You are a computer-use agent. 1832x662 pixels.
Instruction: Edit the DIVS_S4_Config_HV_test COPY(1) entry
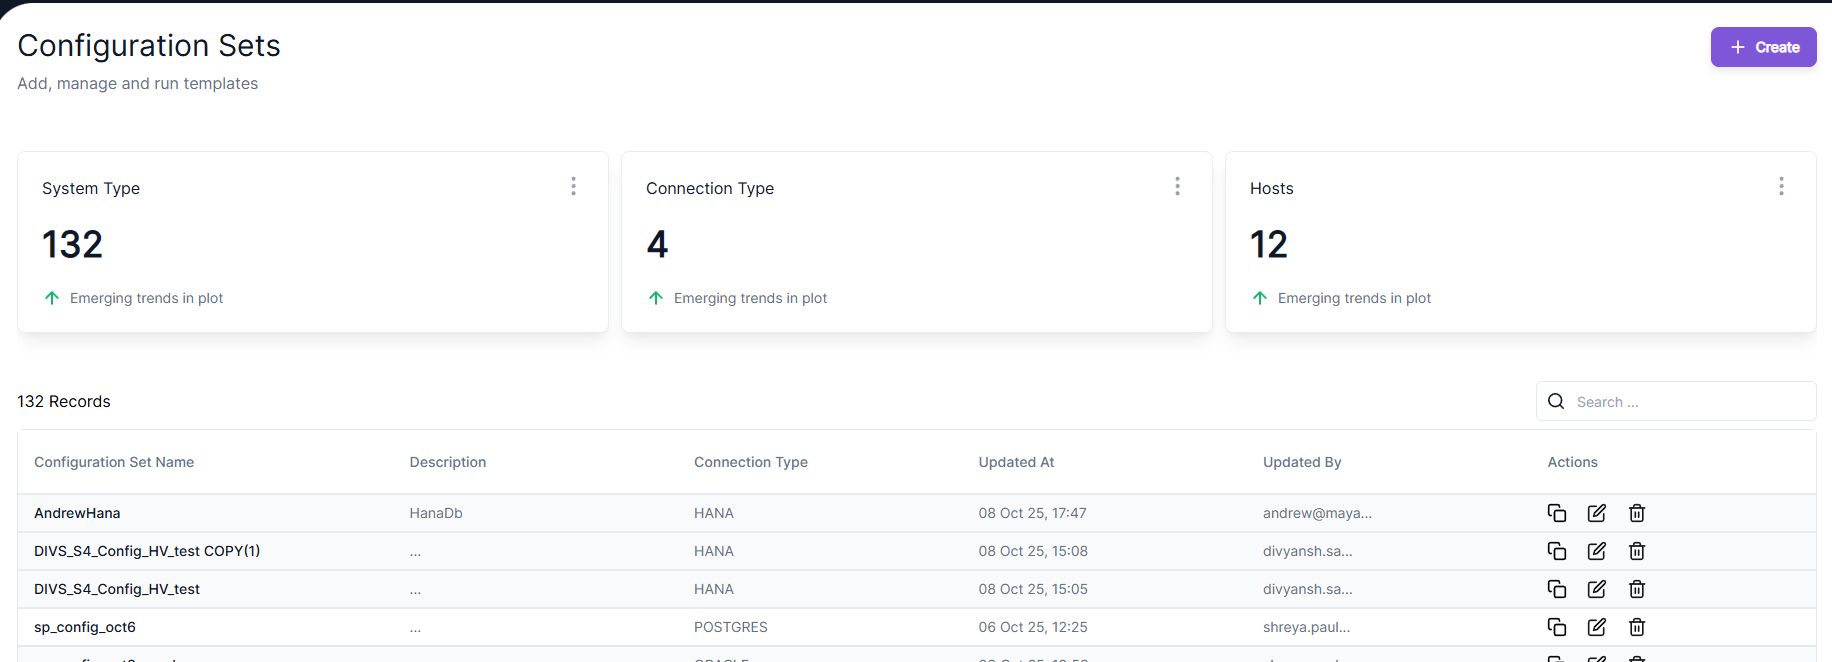pos(1596,551)
